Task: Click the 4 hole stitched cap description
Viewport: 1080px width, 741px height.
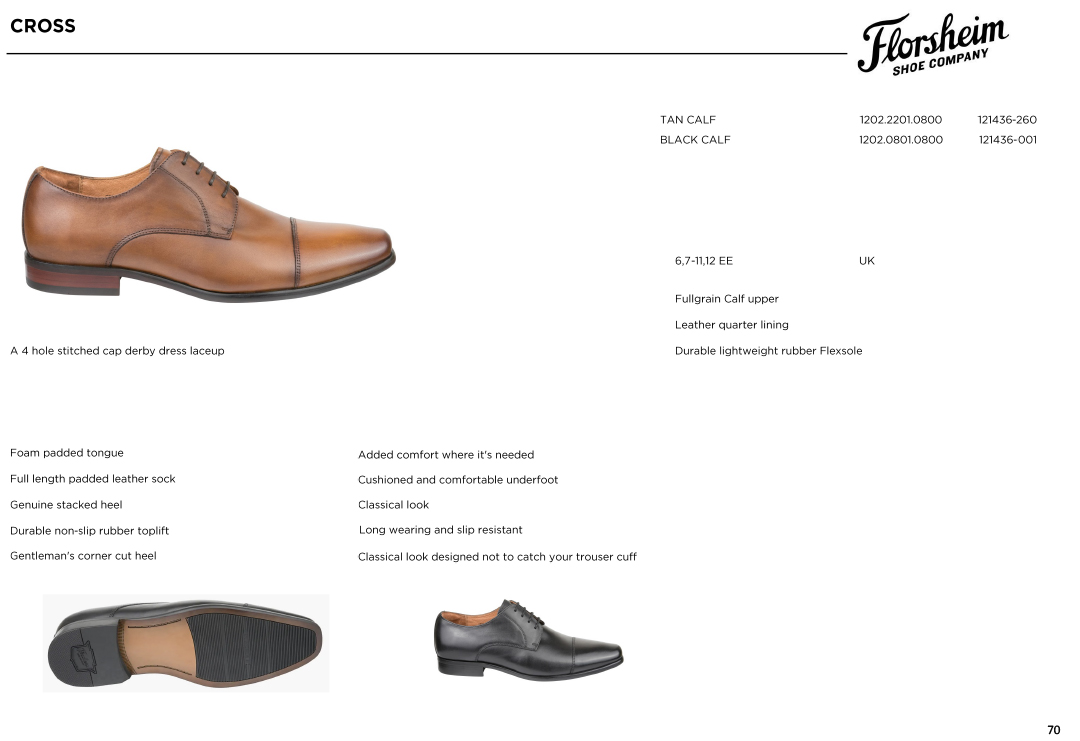Action: point(117,351)
